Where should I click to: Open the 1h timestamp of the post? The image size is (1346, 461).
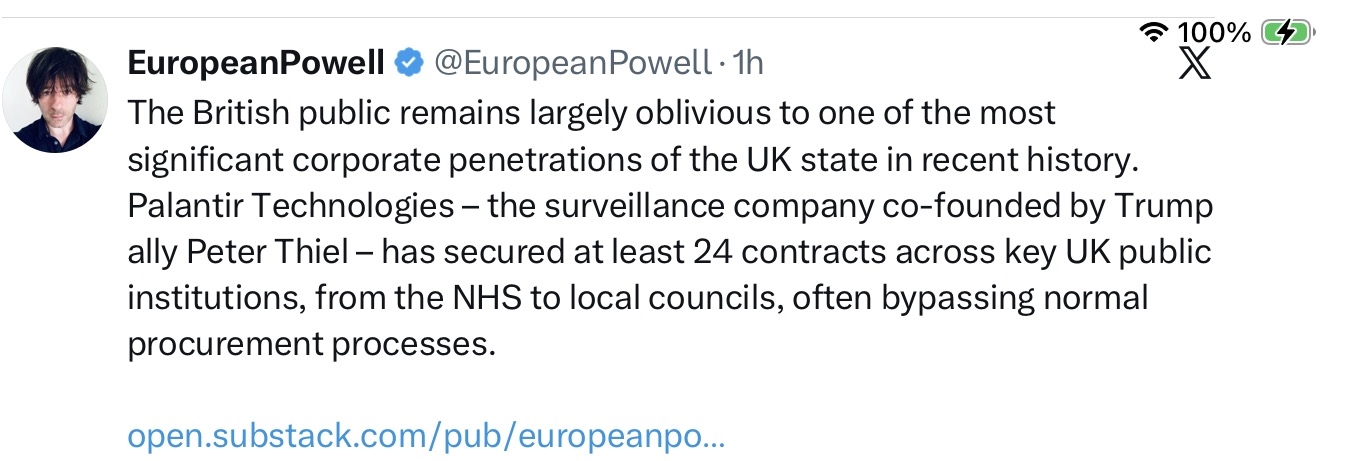click(748, 64)
